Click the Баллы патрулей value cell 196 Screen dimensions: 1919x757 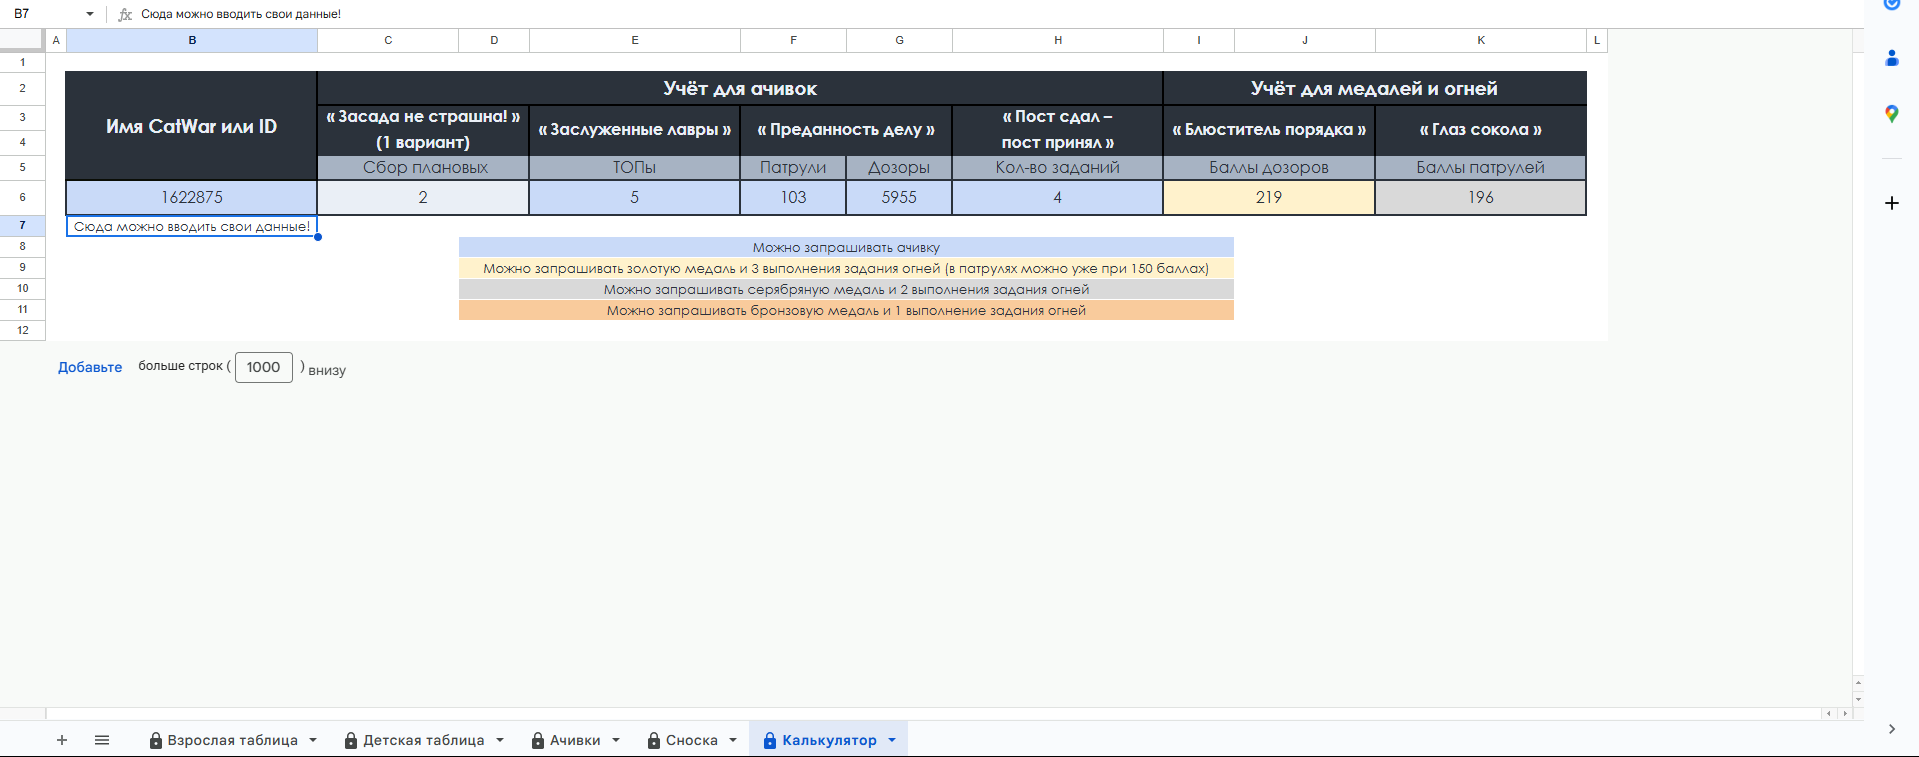point(1481,197)
